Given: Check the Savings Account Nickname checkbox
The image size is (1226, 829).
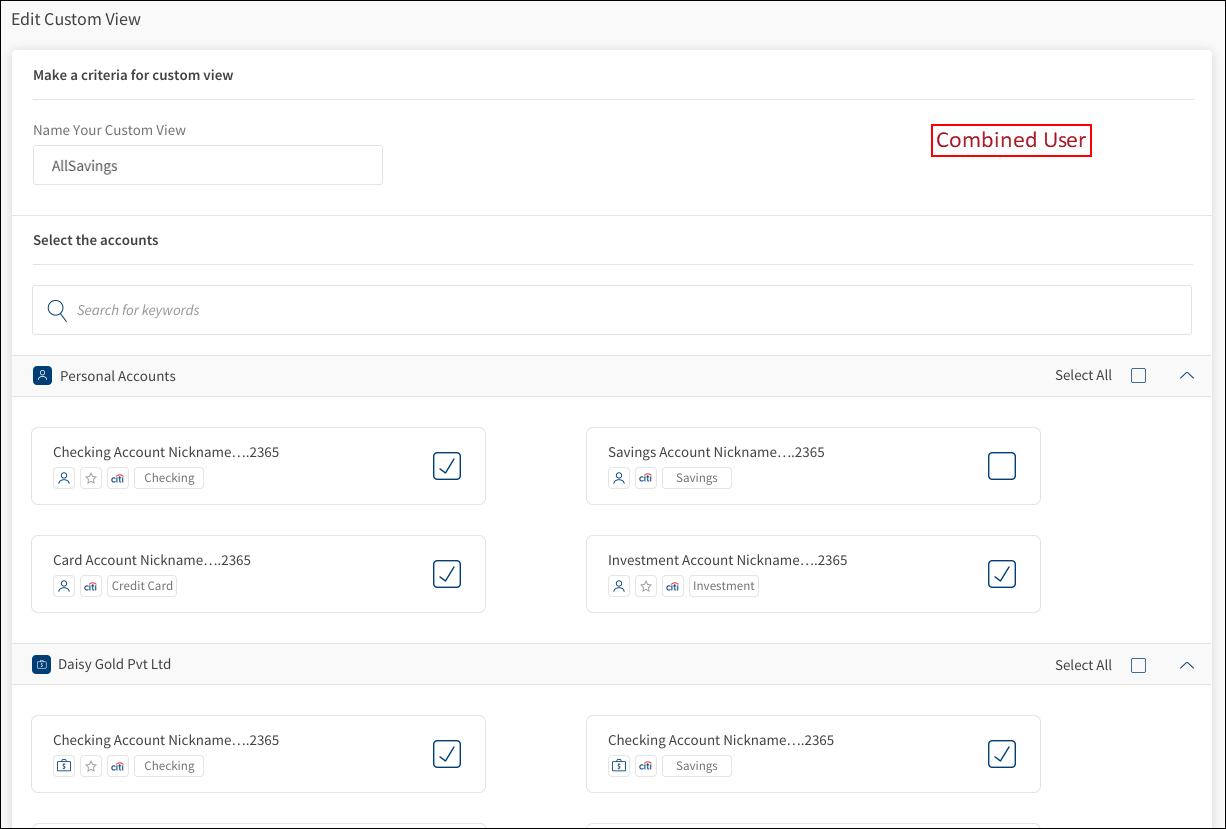Looking at the screenshot, I should (x=1001, y=466).
